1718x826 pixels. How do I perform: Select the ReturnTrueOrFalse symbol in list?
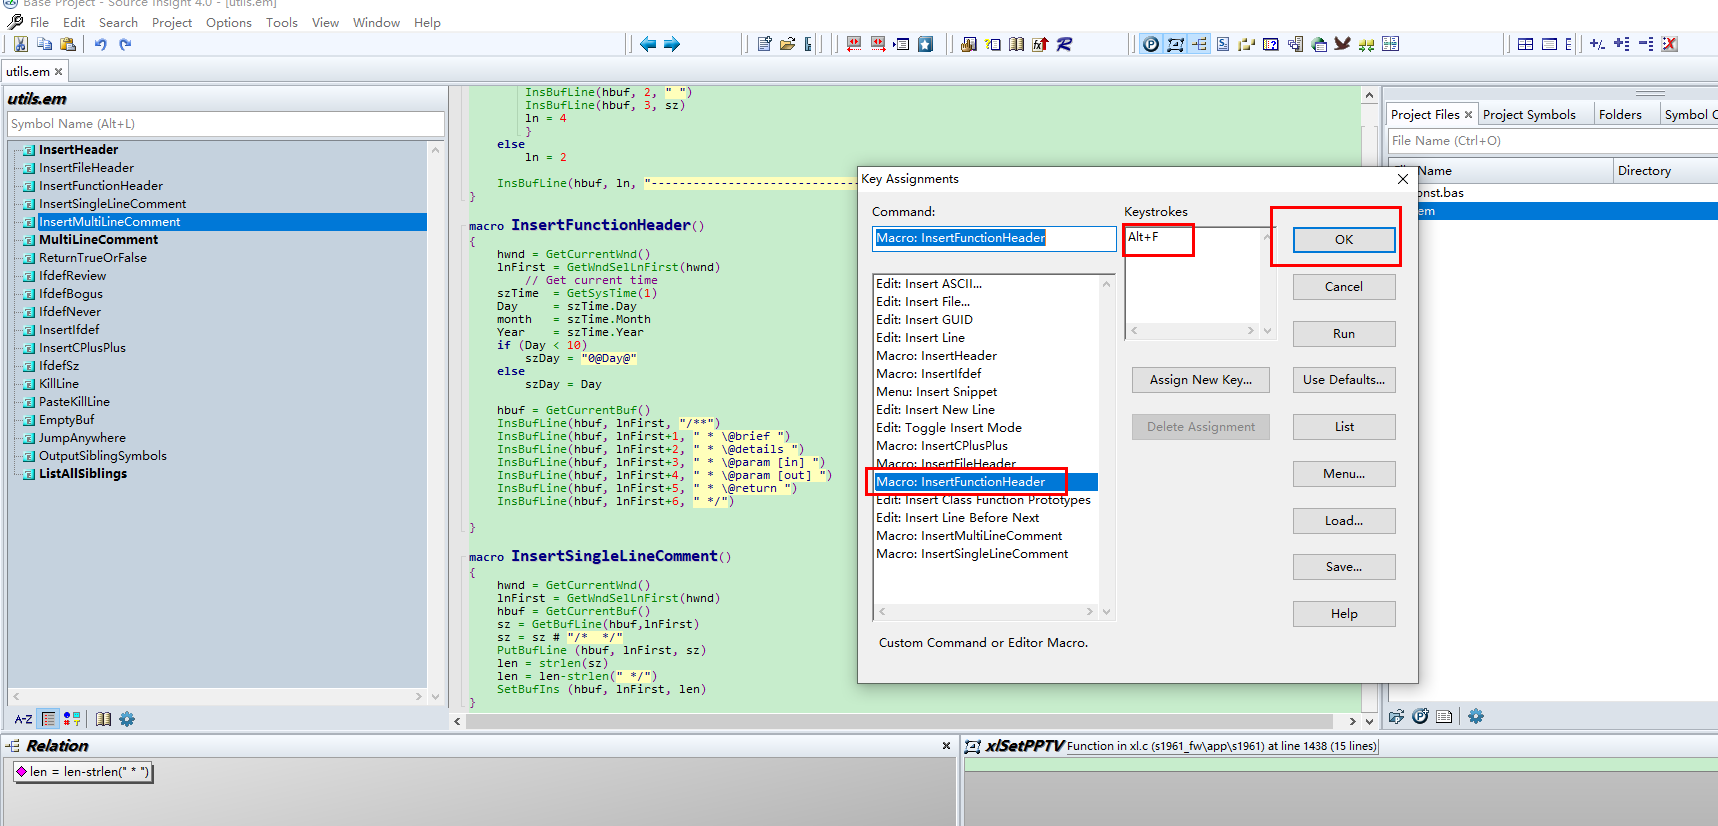(x=92, y=258)
